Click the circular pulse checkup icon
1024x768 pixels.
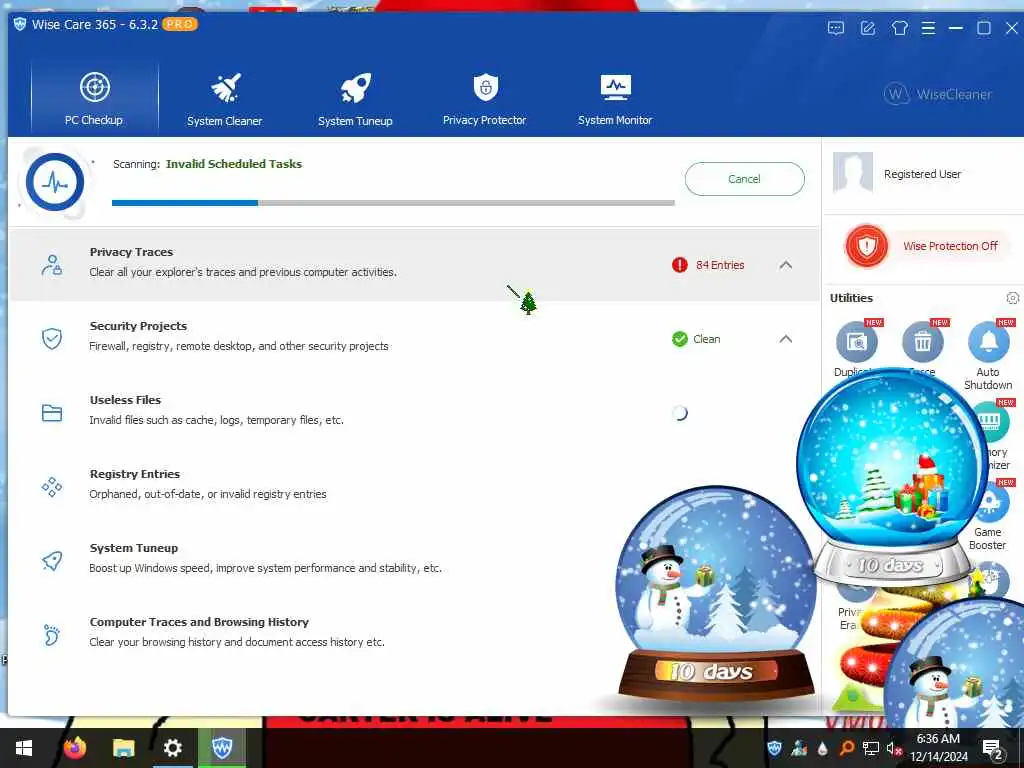click(x=55, y=182)
